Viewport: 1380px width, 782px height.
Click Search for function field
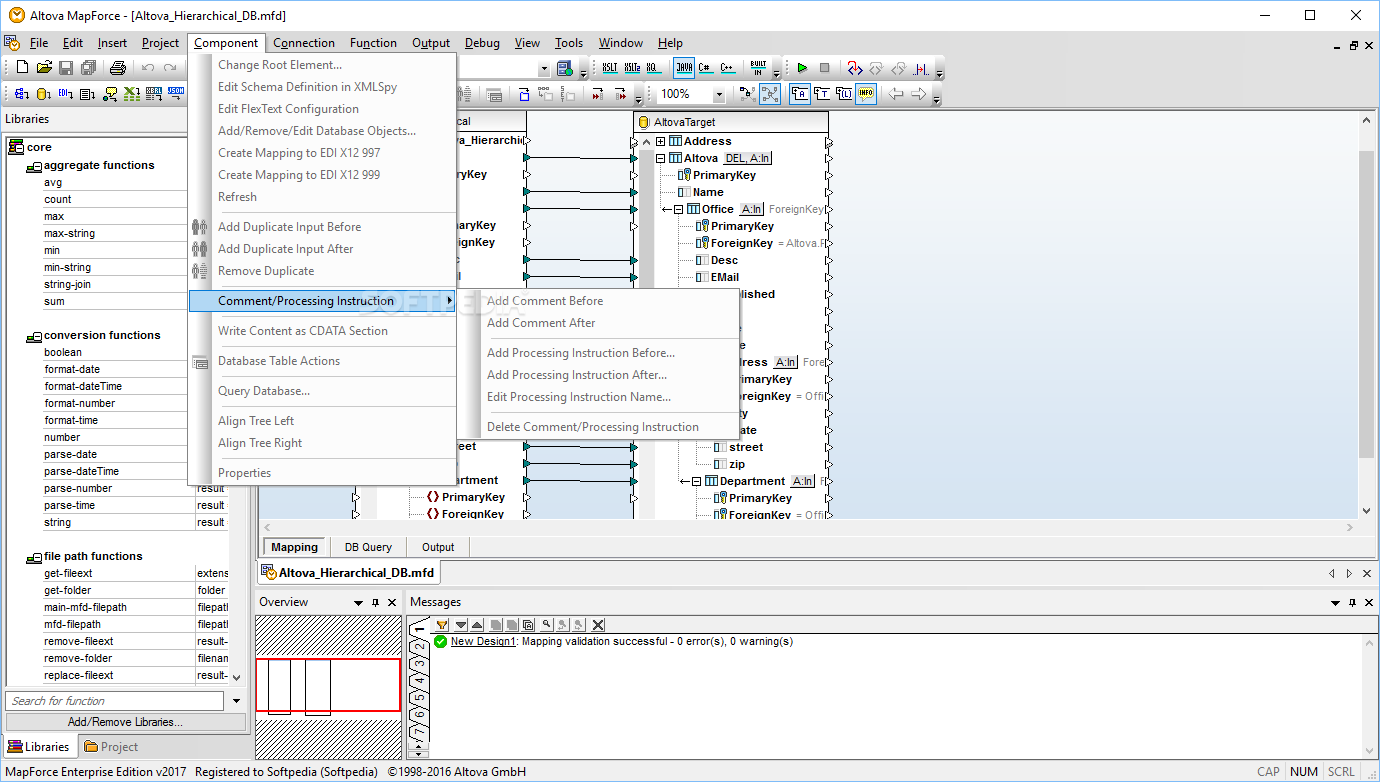pyautogui.click(x=116, y=701)
